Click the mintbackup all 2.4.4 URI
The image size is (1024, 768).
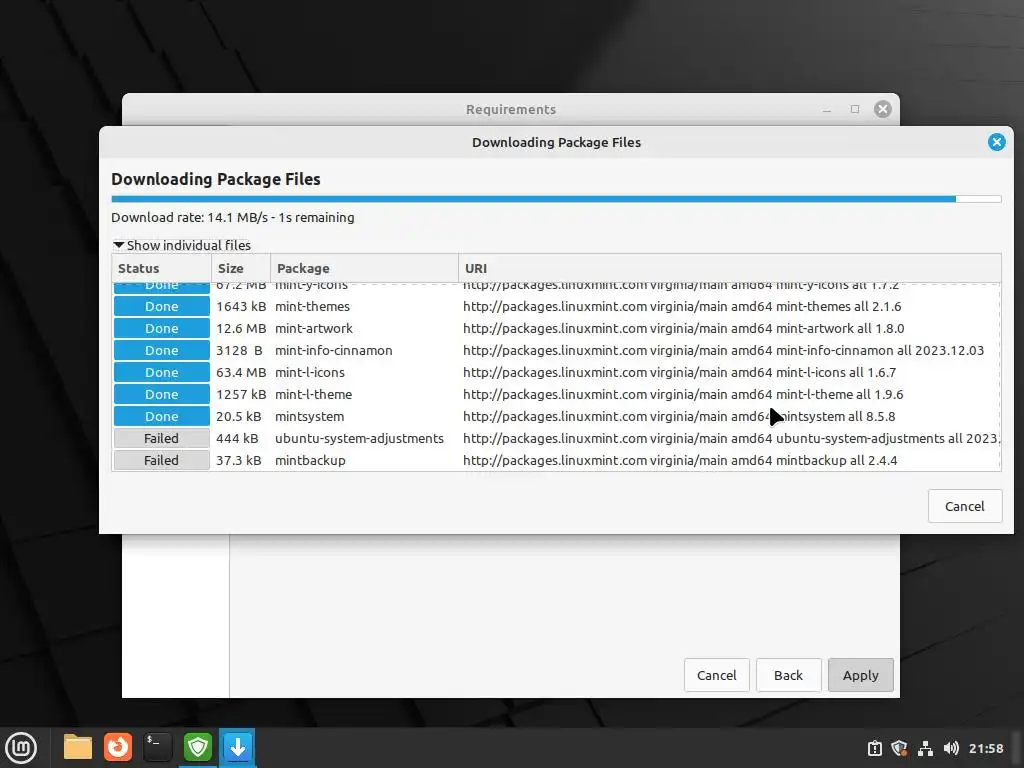pos(680,460)
